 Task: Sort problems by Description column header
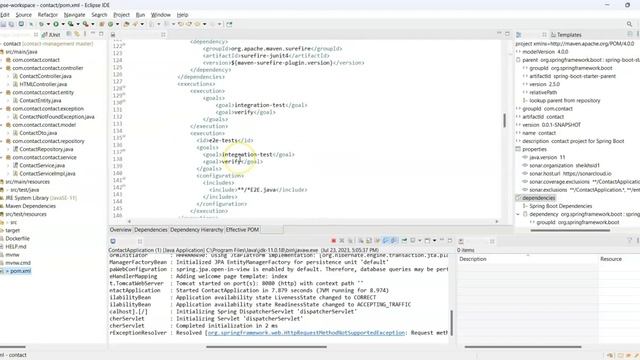point(473,259)
